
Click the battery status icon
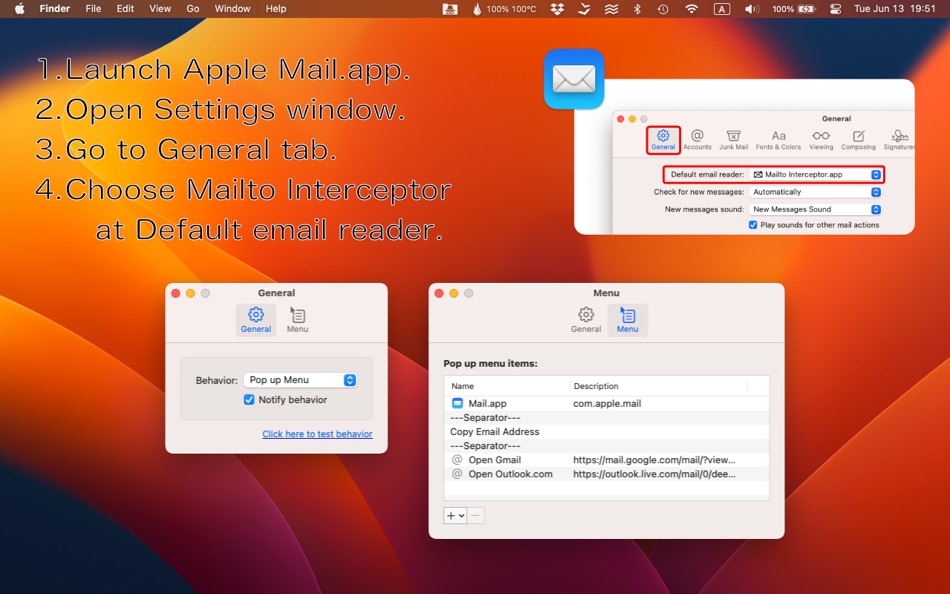pyautogui.click(x=807, y=8)
